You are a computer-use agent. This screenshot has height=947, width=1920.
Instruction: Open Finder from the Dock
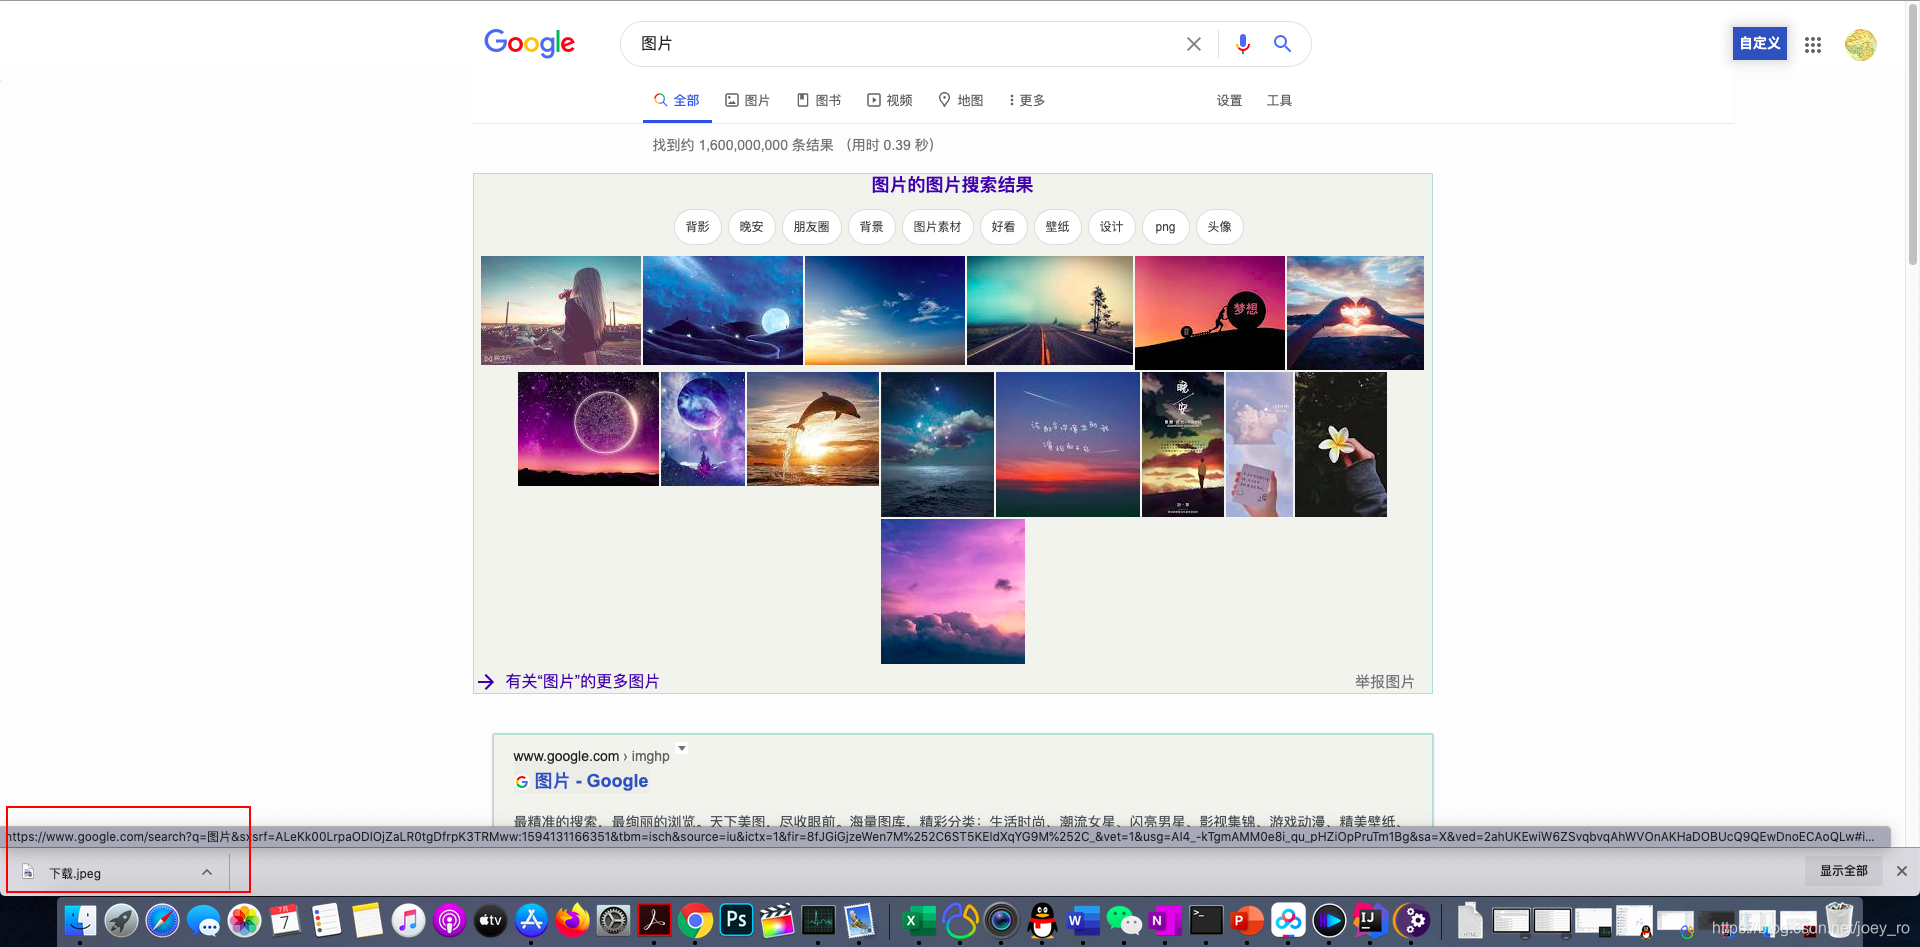click(81, 921)
